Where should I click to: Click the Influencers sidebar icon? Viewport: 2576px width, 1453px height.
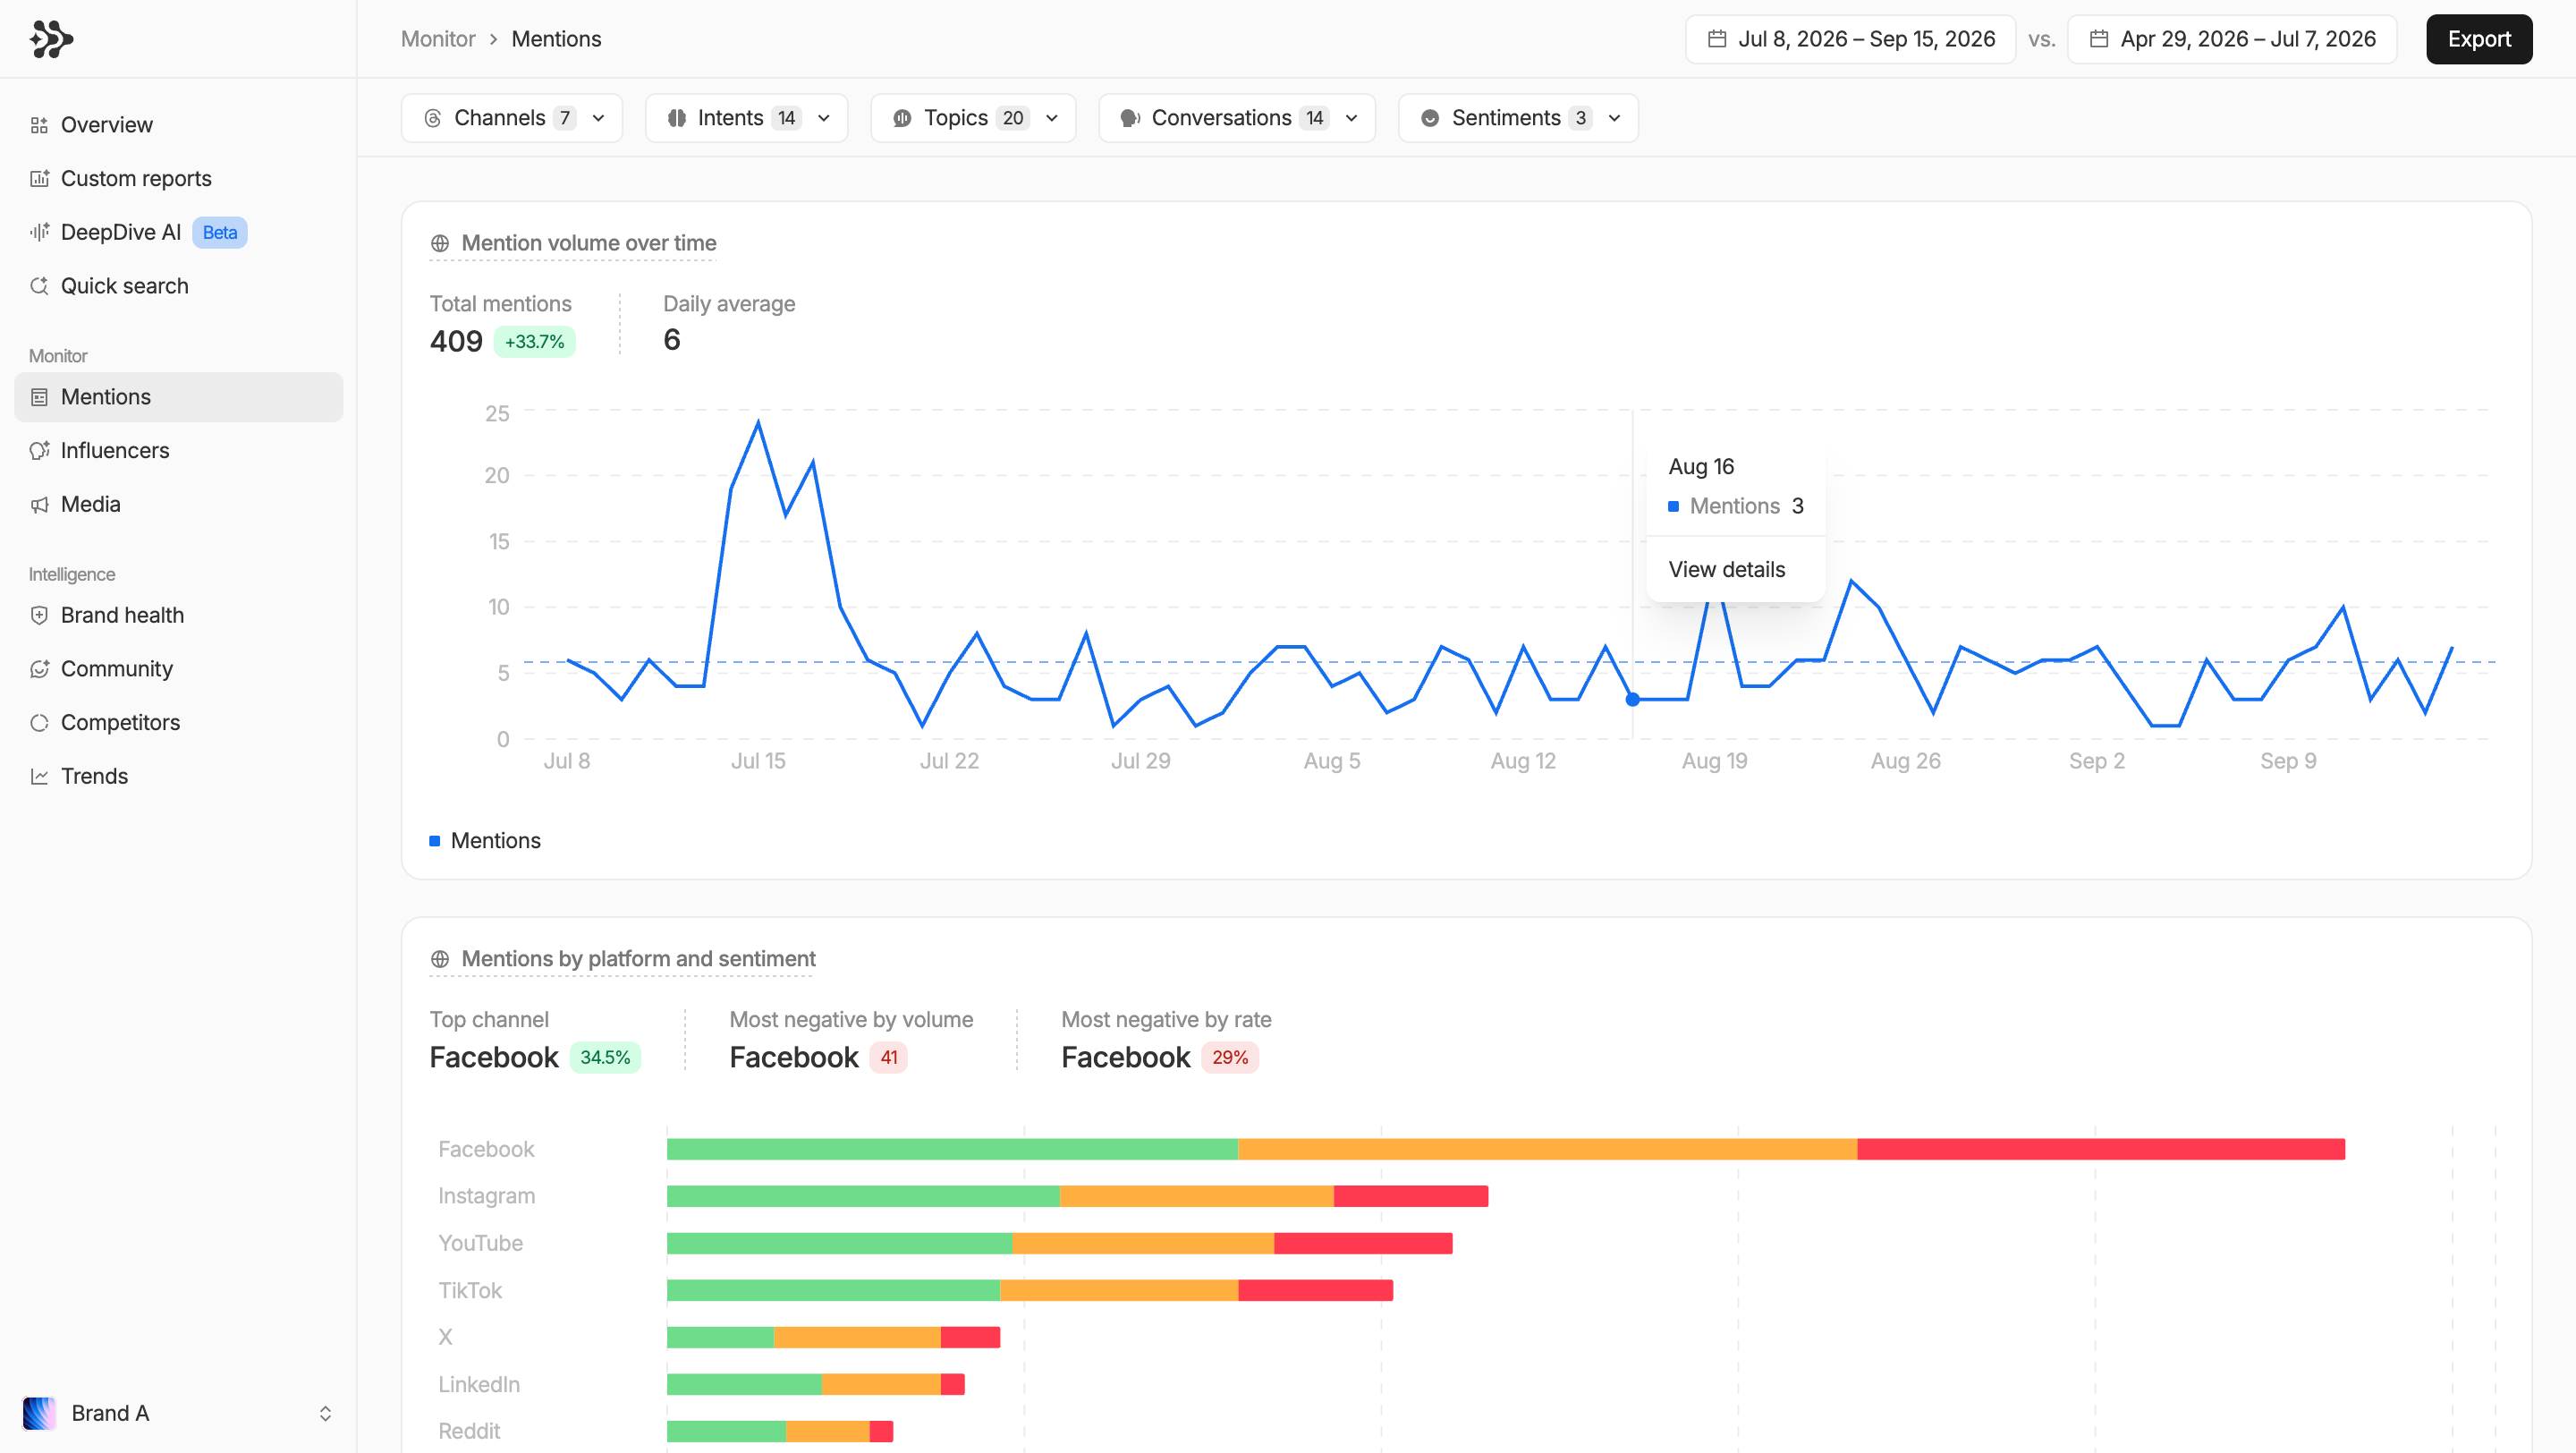(x=39, y=451)
